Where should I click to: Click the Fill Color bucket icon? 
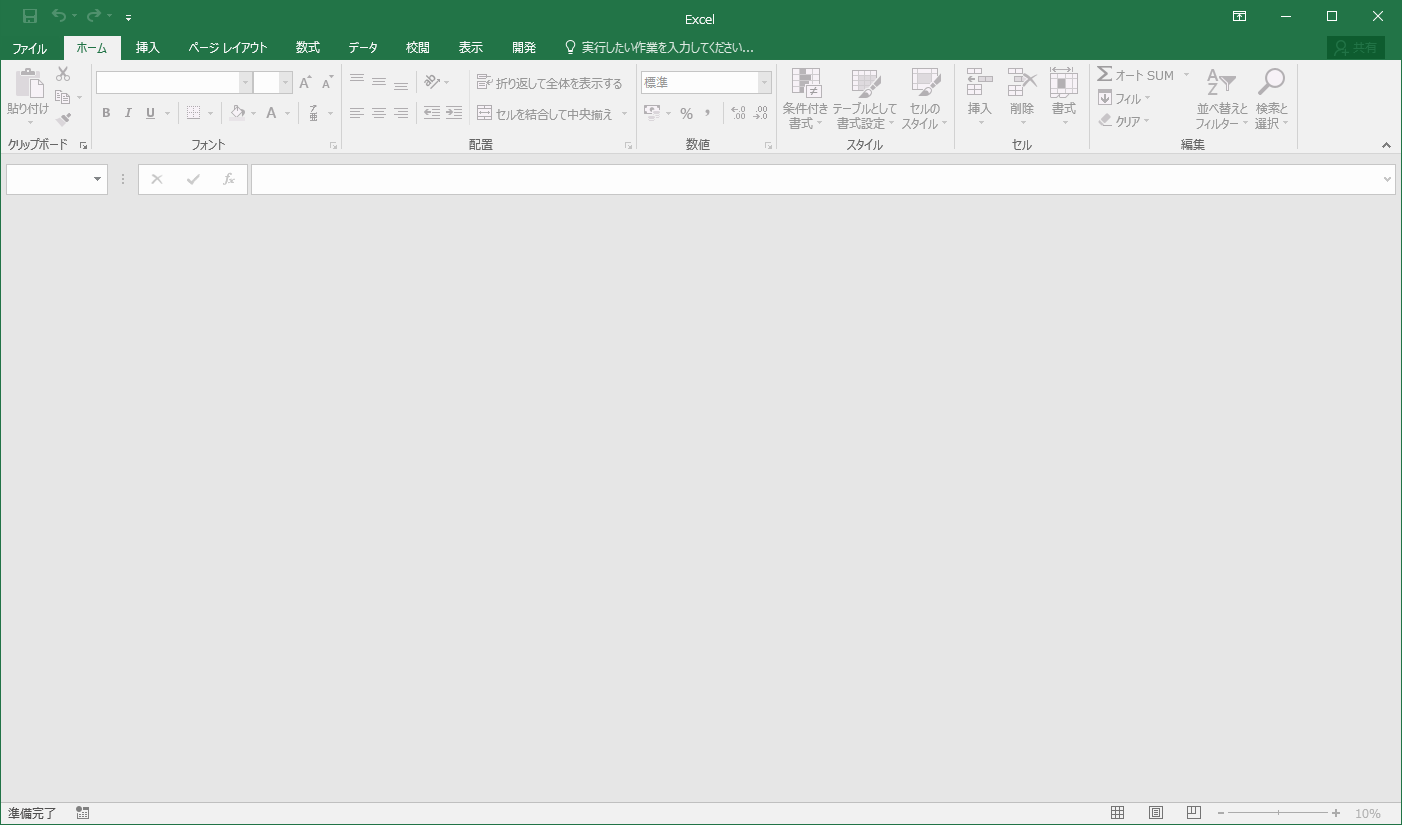point(237,113)
